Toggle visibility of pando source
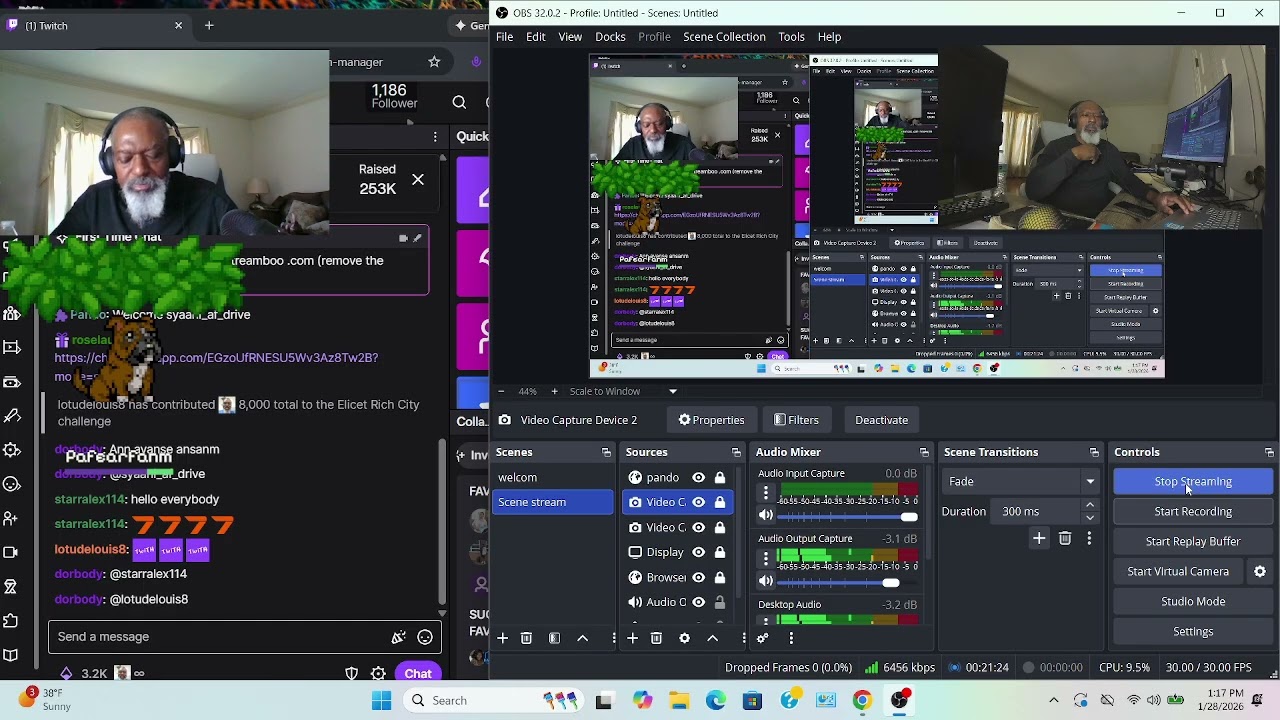This screenshot has width=1280, height=720. point(698,478)
